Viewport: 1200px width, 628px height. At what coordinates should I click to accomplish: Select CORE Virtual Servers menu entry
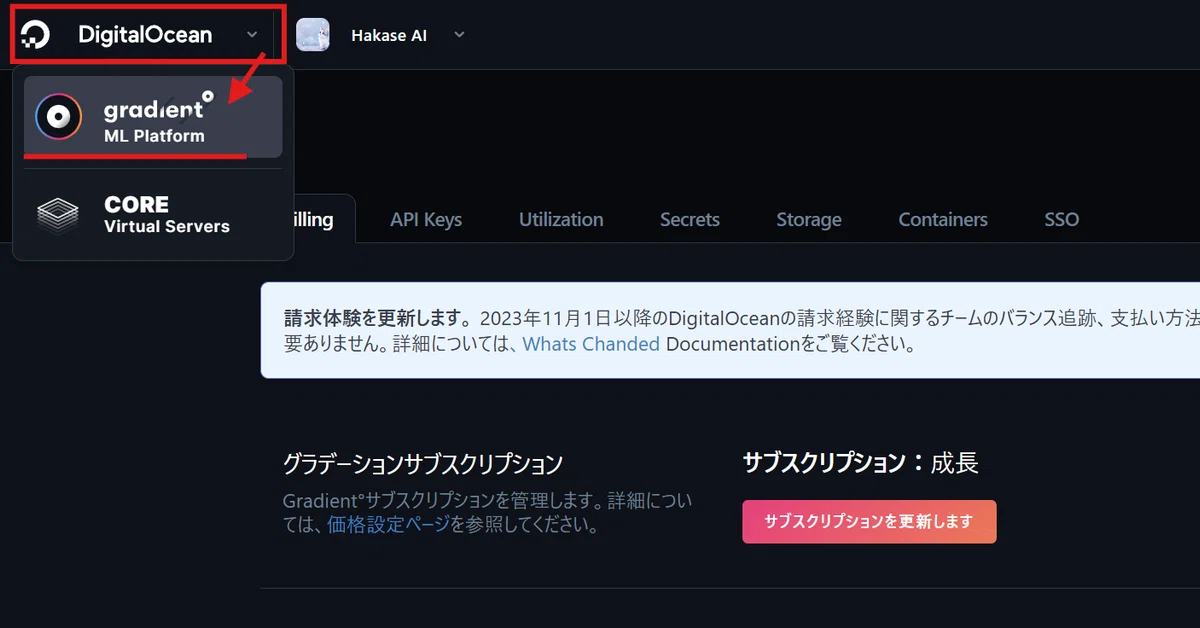coord(153,214)
